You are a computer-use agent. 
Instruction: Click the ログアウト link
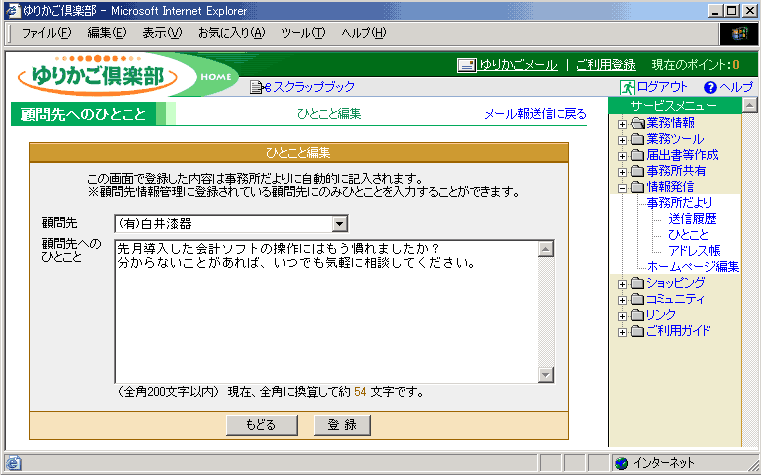662,87
